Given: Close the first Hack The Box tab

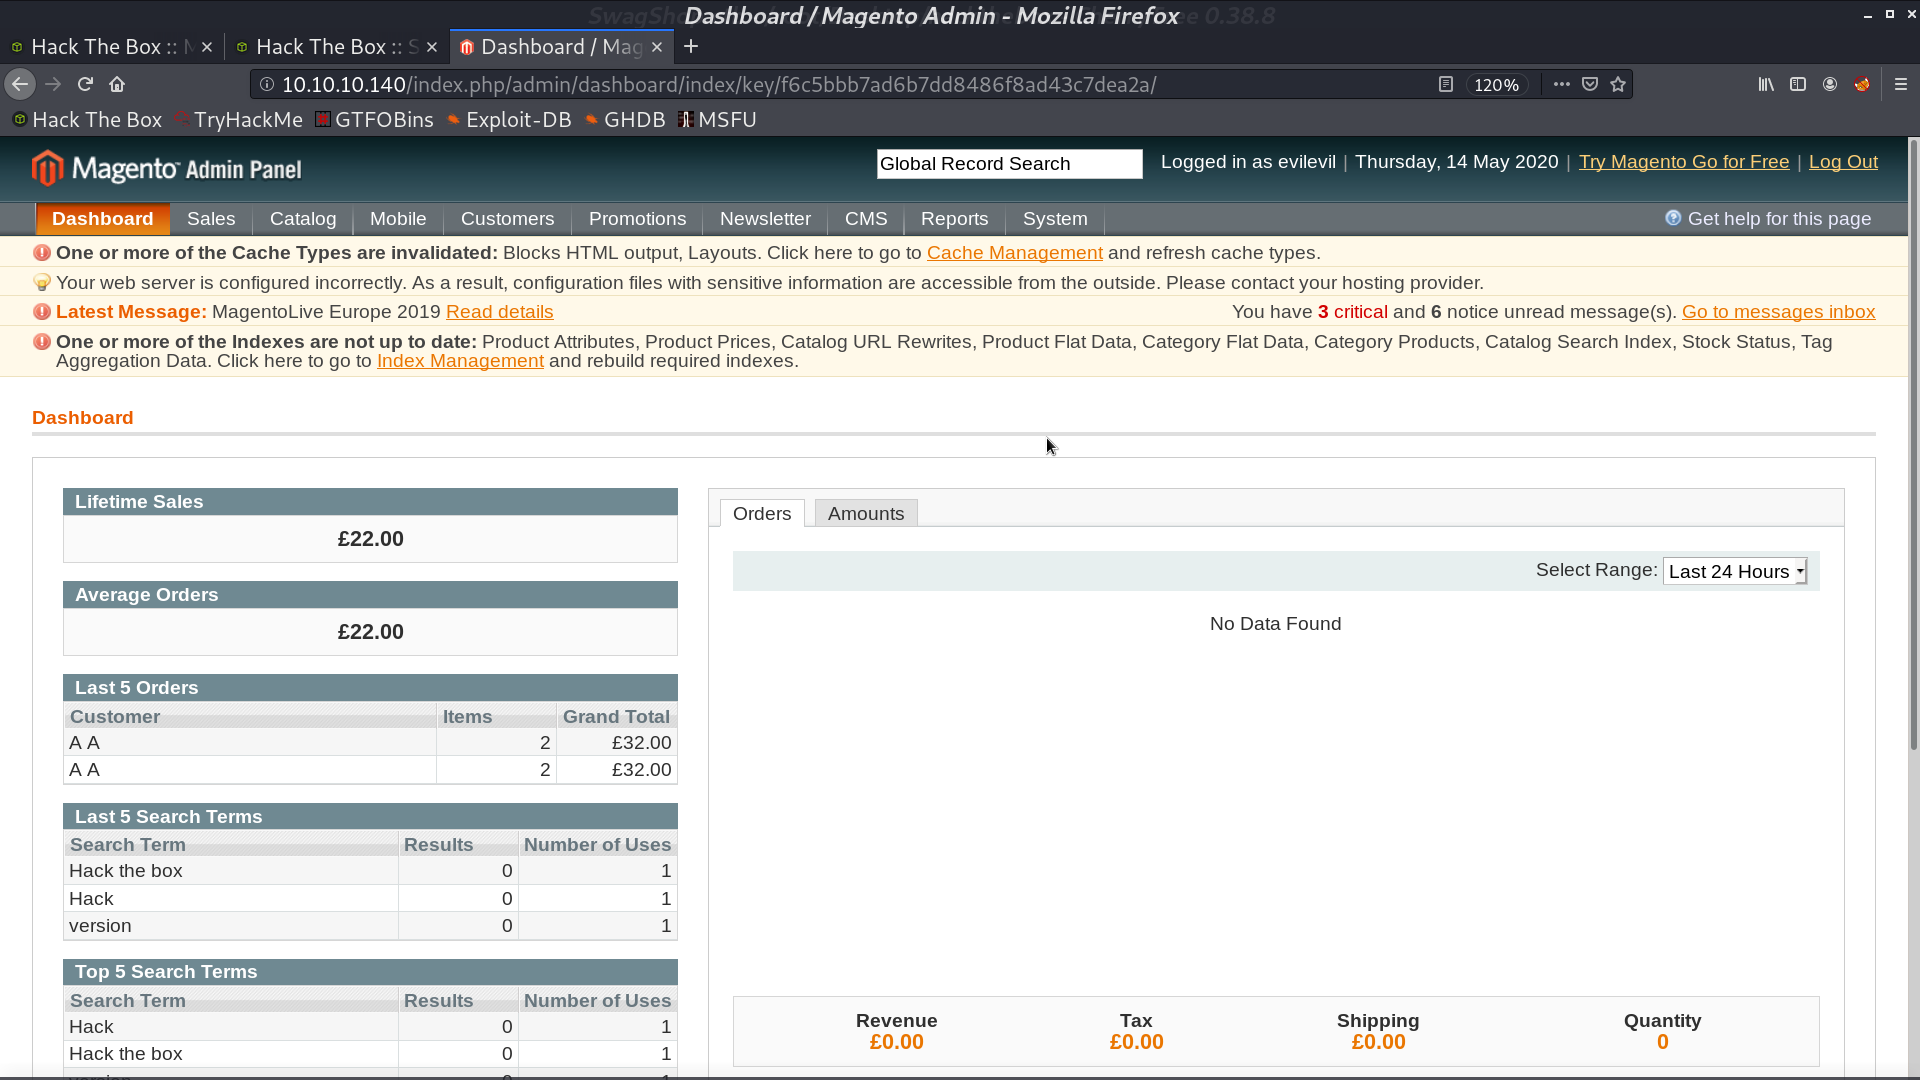Looking at the screenshot, I should (x=207, y=47).
